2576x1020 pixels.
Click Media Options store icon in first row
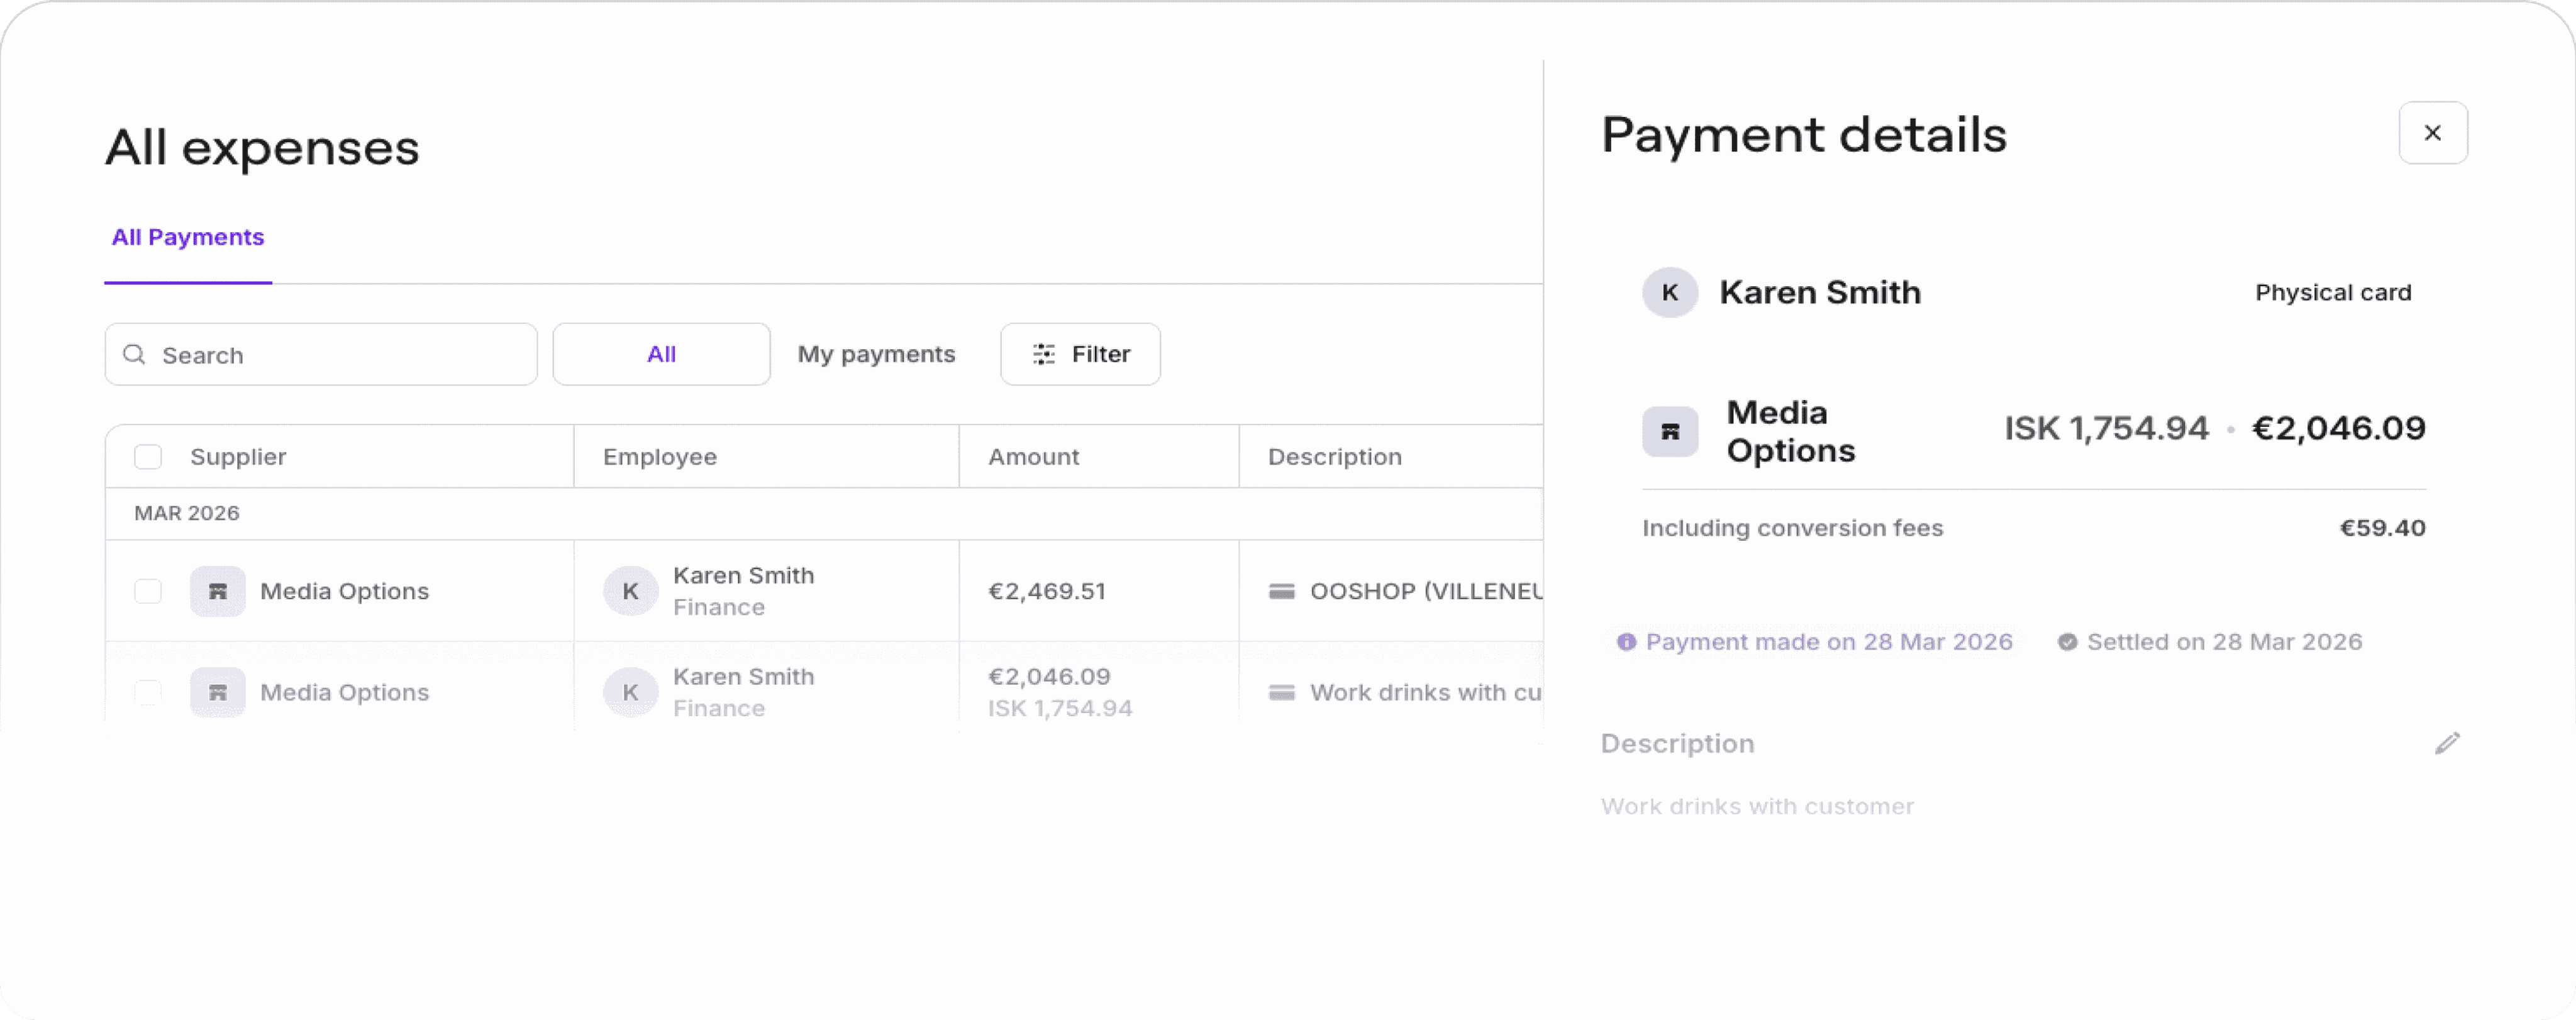(x=218, y=591)
